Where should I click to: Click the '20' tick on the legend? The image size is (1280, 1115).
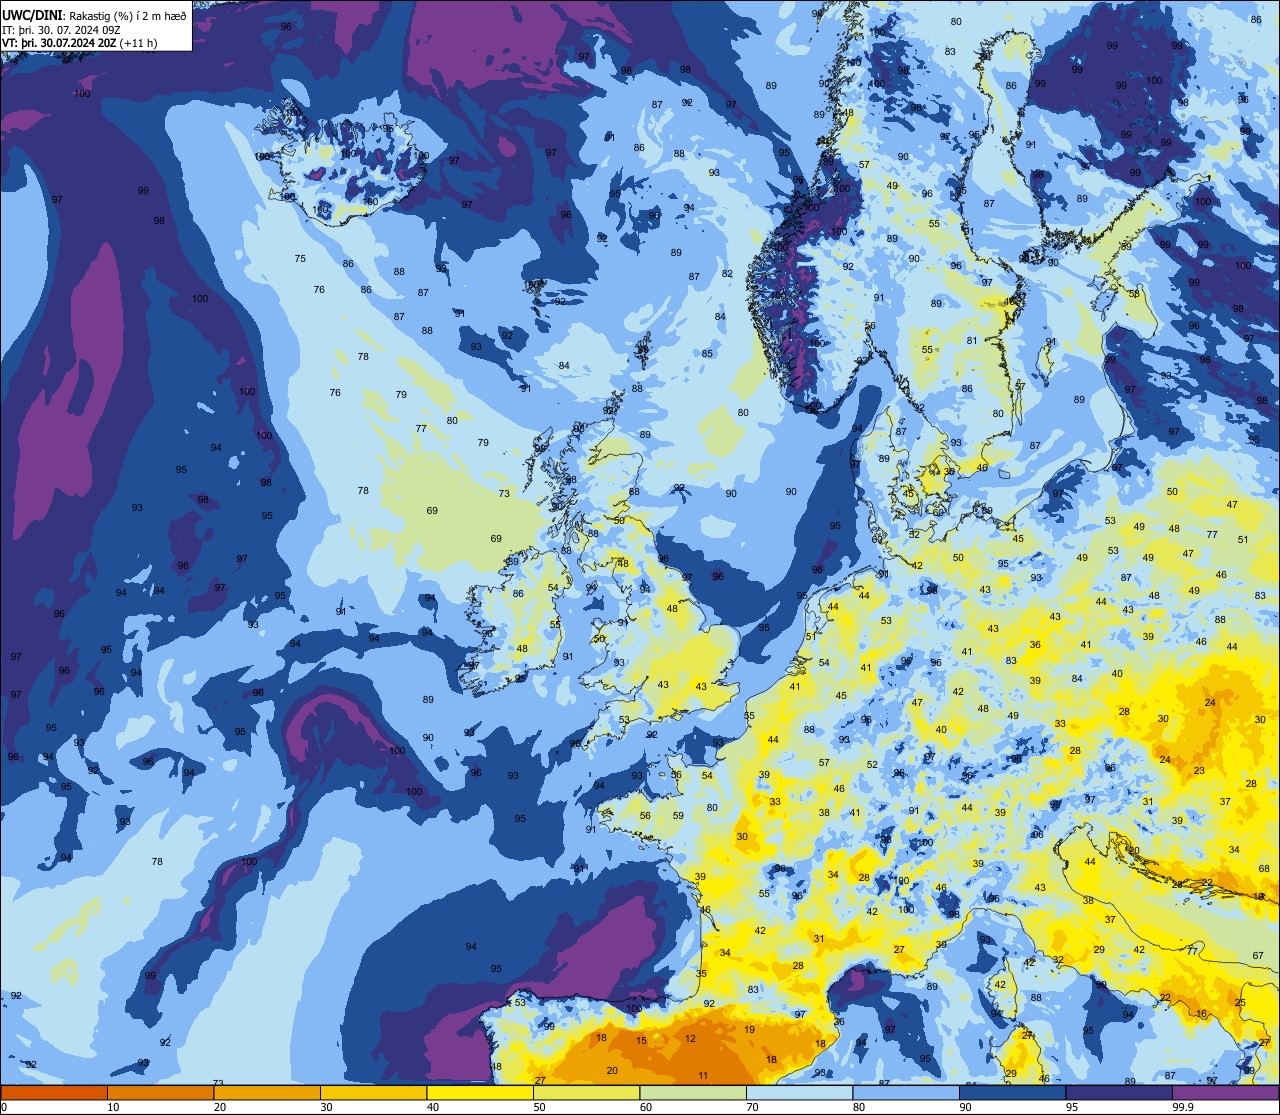point(220,1107)
